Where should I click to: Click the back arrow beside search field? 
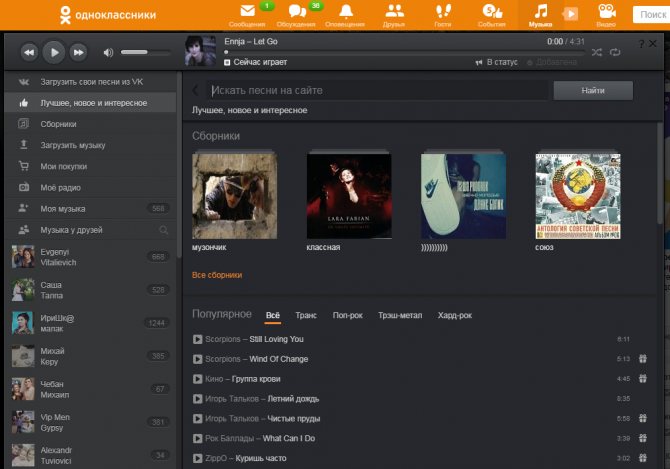[196, 90]
